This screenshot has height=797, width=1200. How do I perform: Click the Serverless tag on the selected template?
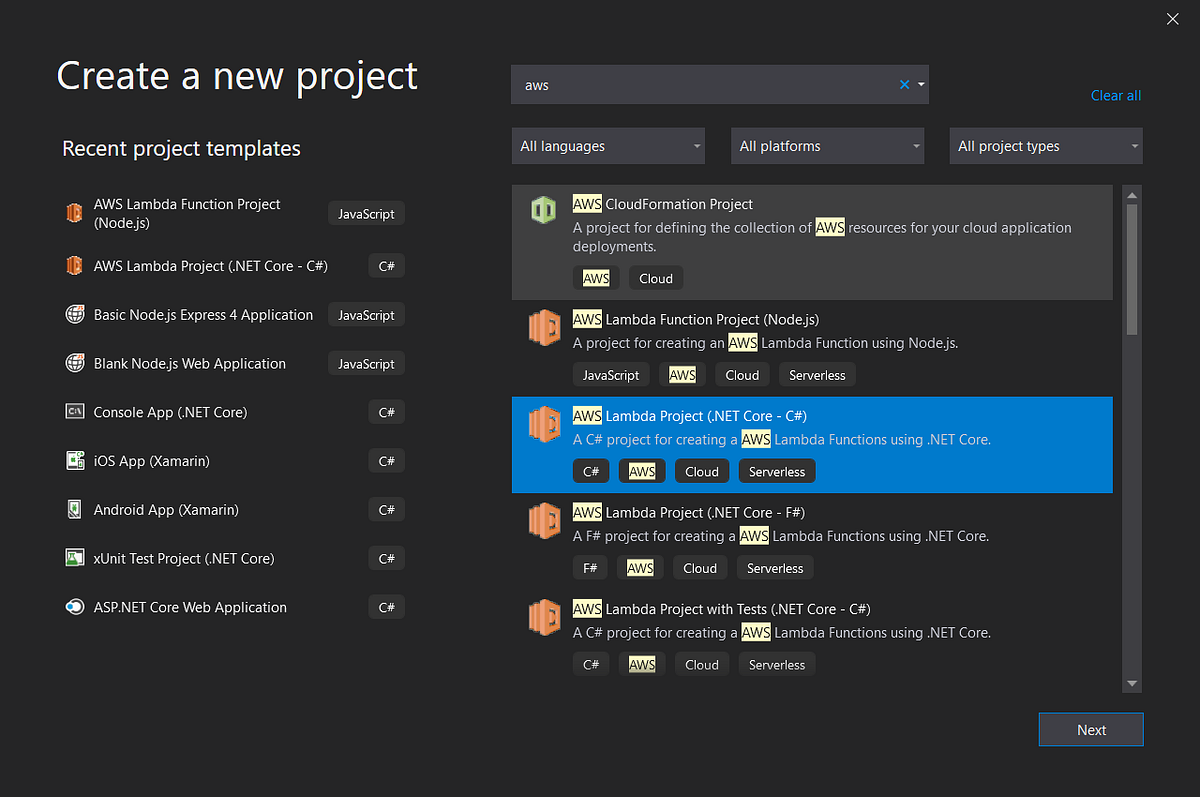click(x=777, y=470)
